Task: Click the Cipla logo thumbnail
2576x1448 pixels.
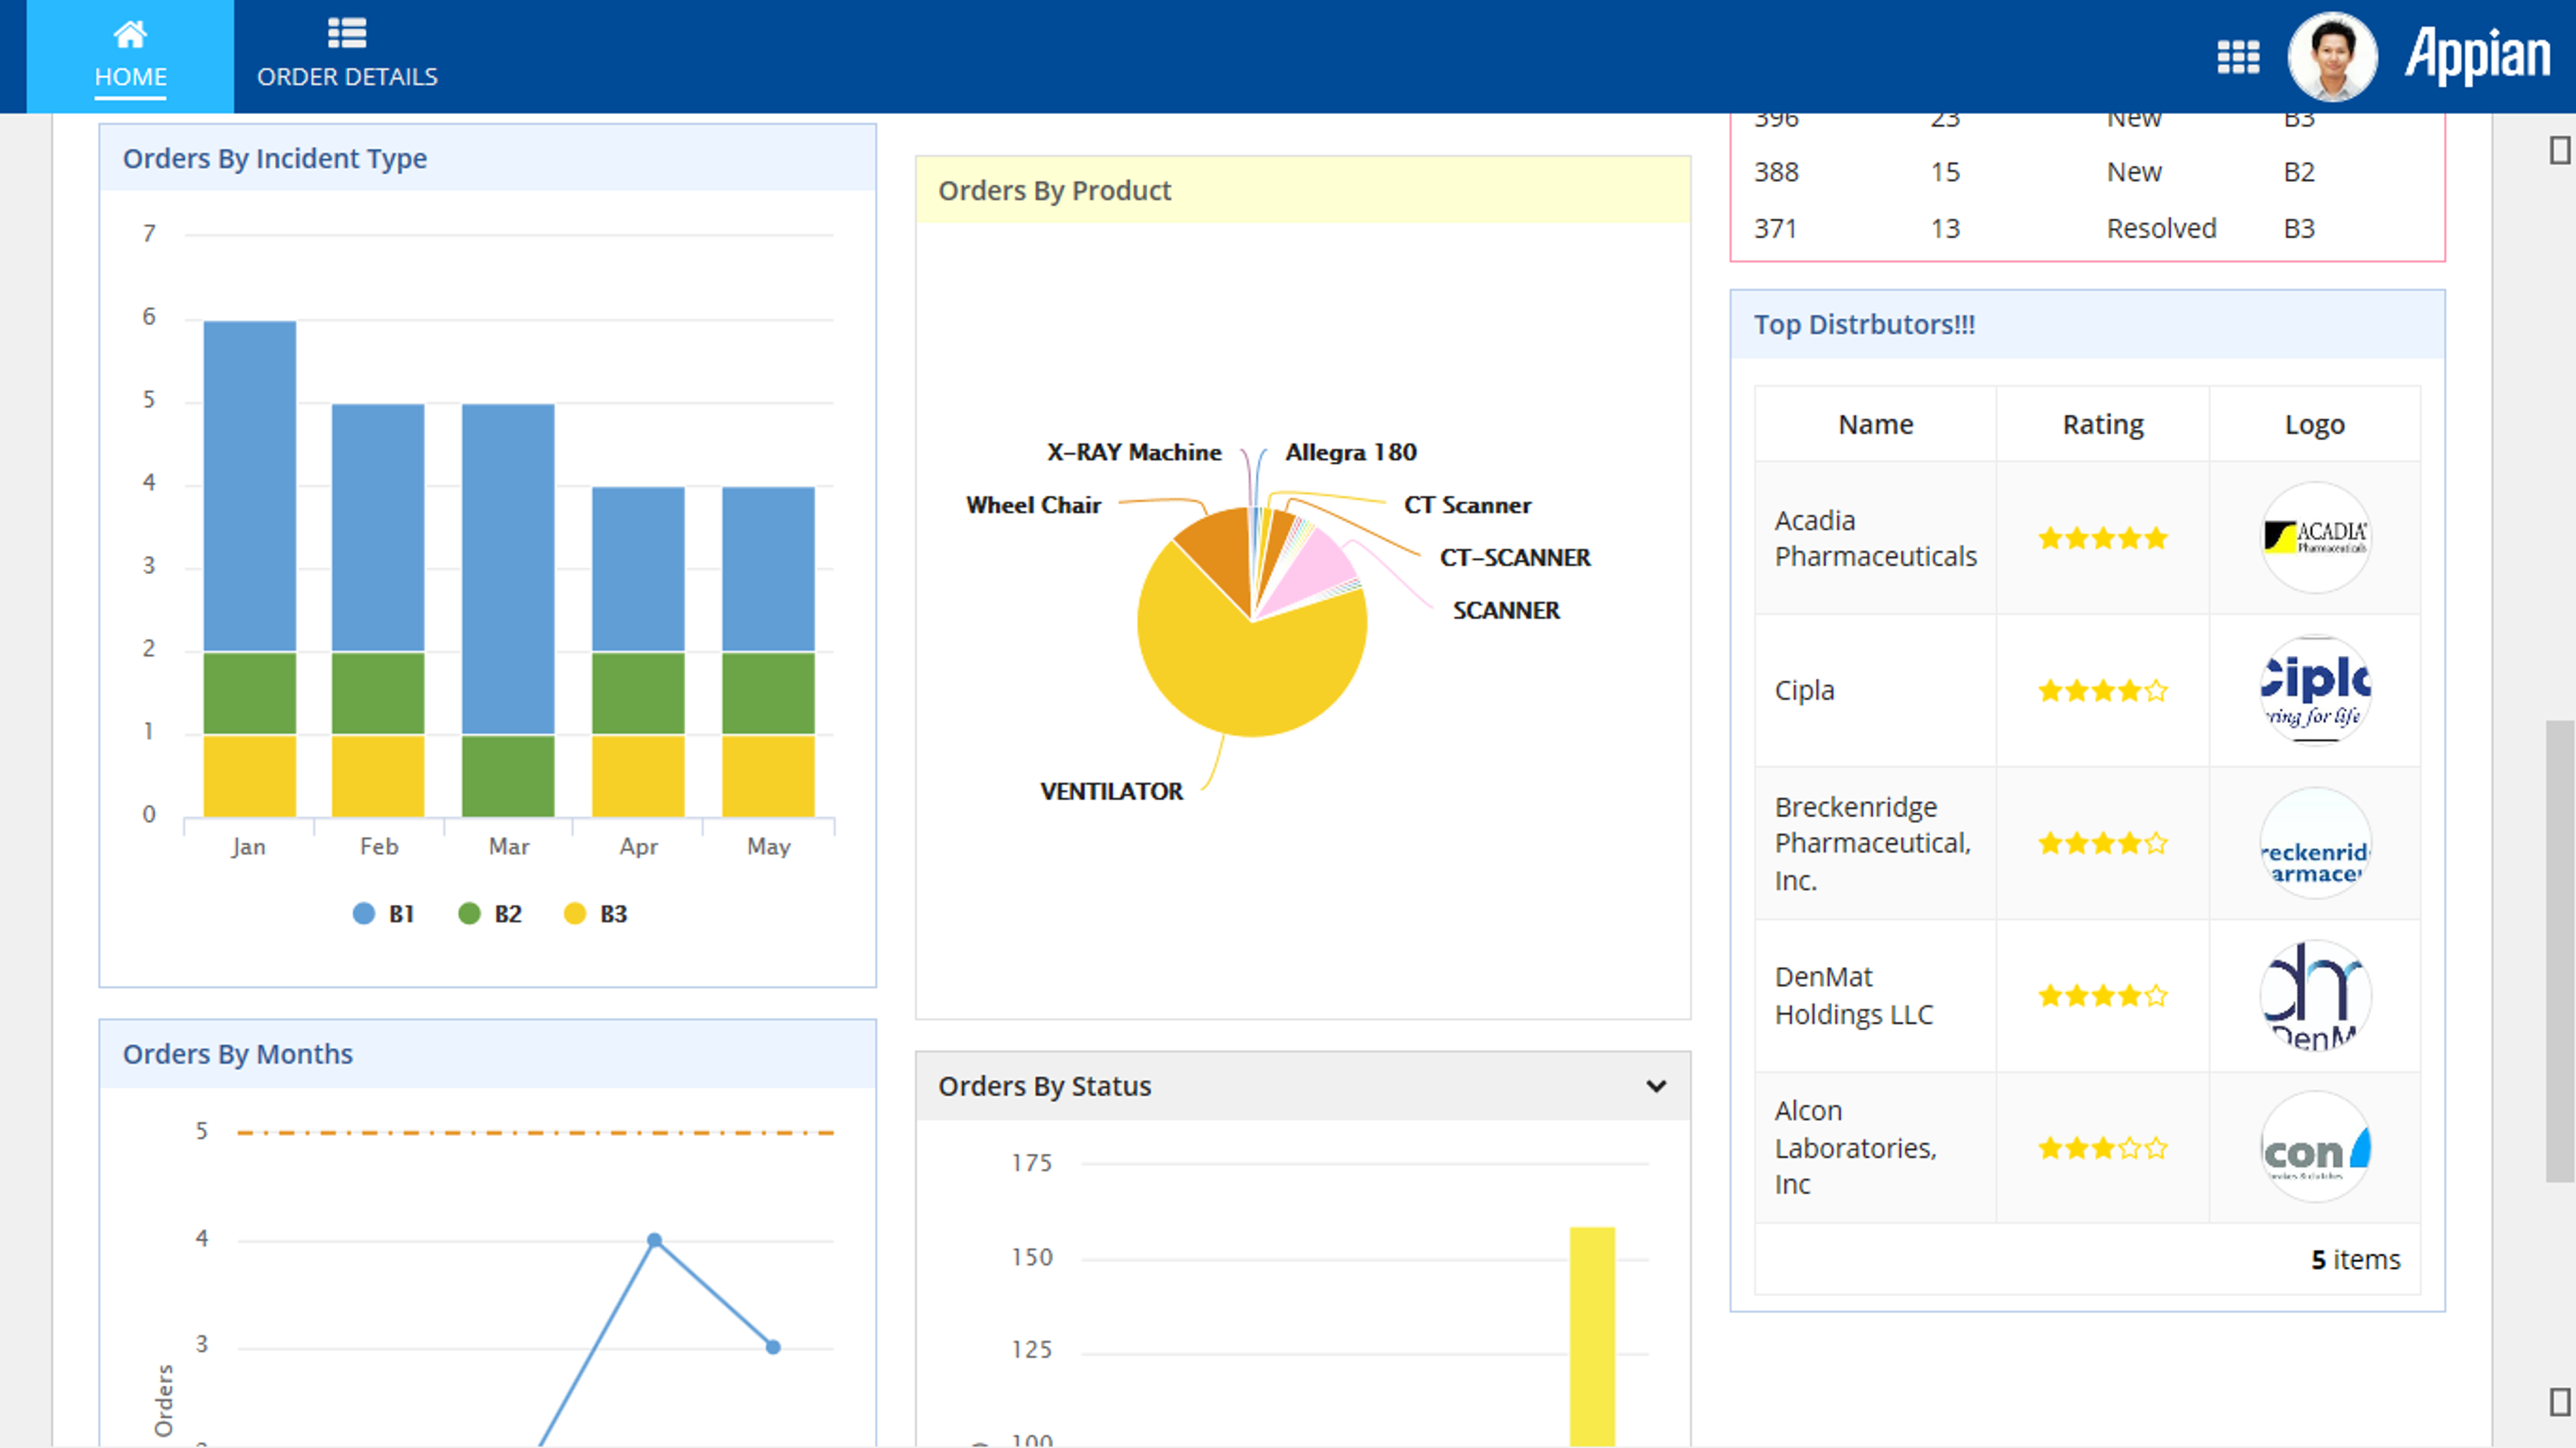Action: click(2315, 690)
